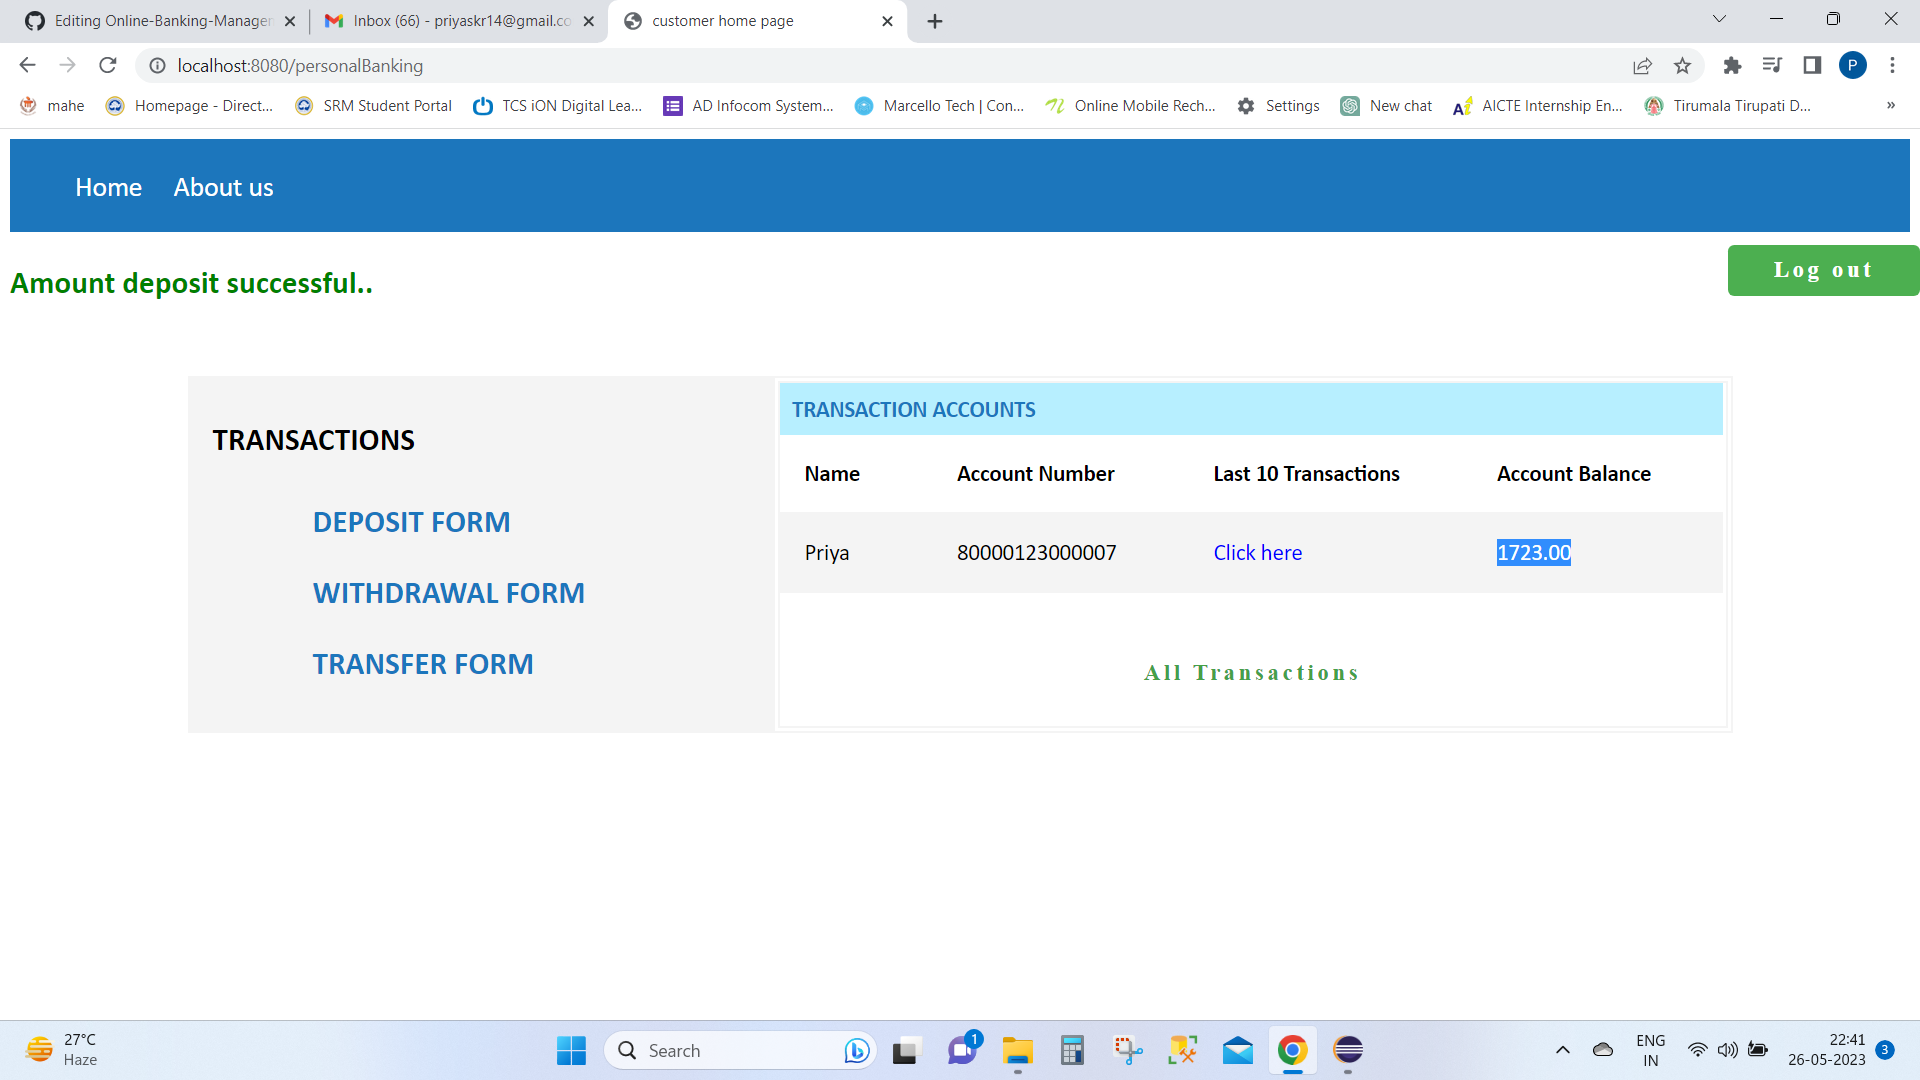
Task: Toggle Wi-Fi via the system tray icon
Action: pos(1698,1050)
